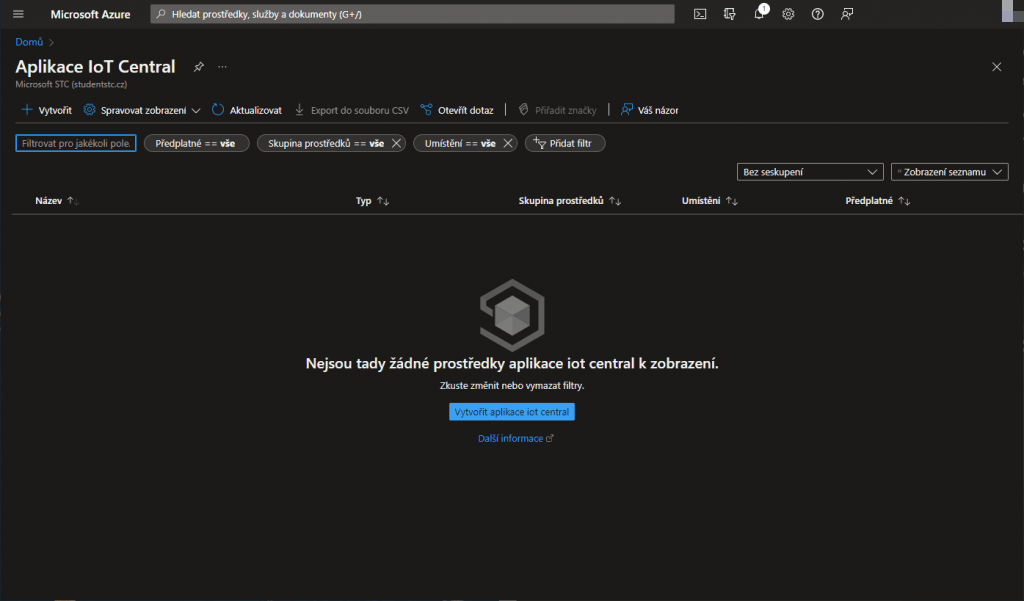Click the Vytvořit aplikace iot central button
The height and width of the screenshot is (601, 1024).
[x=511, y=412]
